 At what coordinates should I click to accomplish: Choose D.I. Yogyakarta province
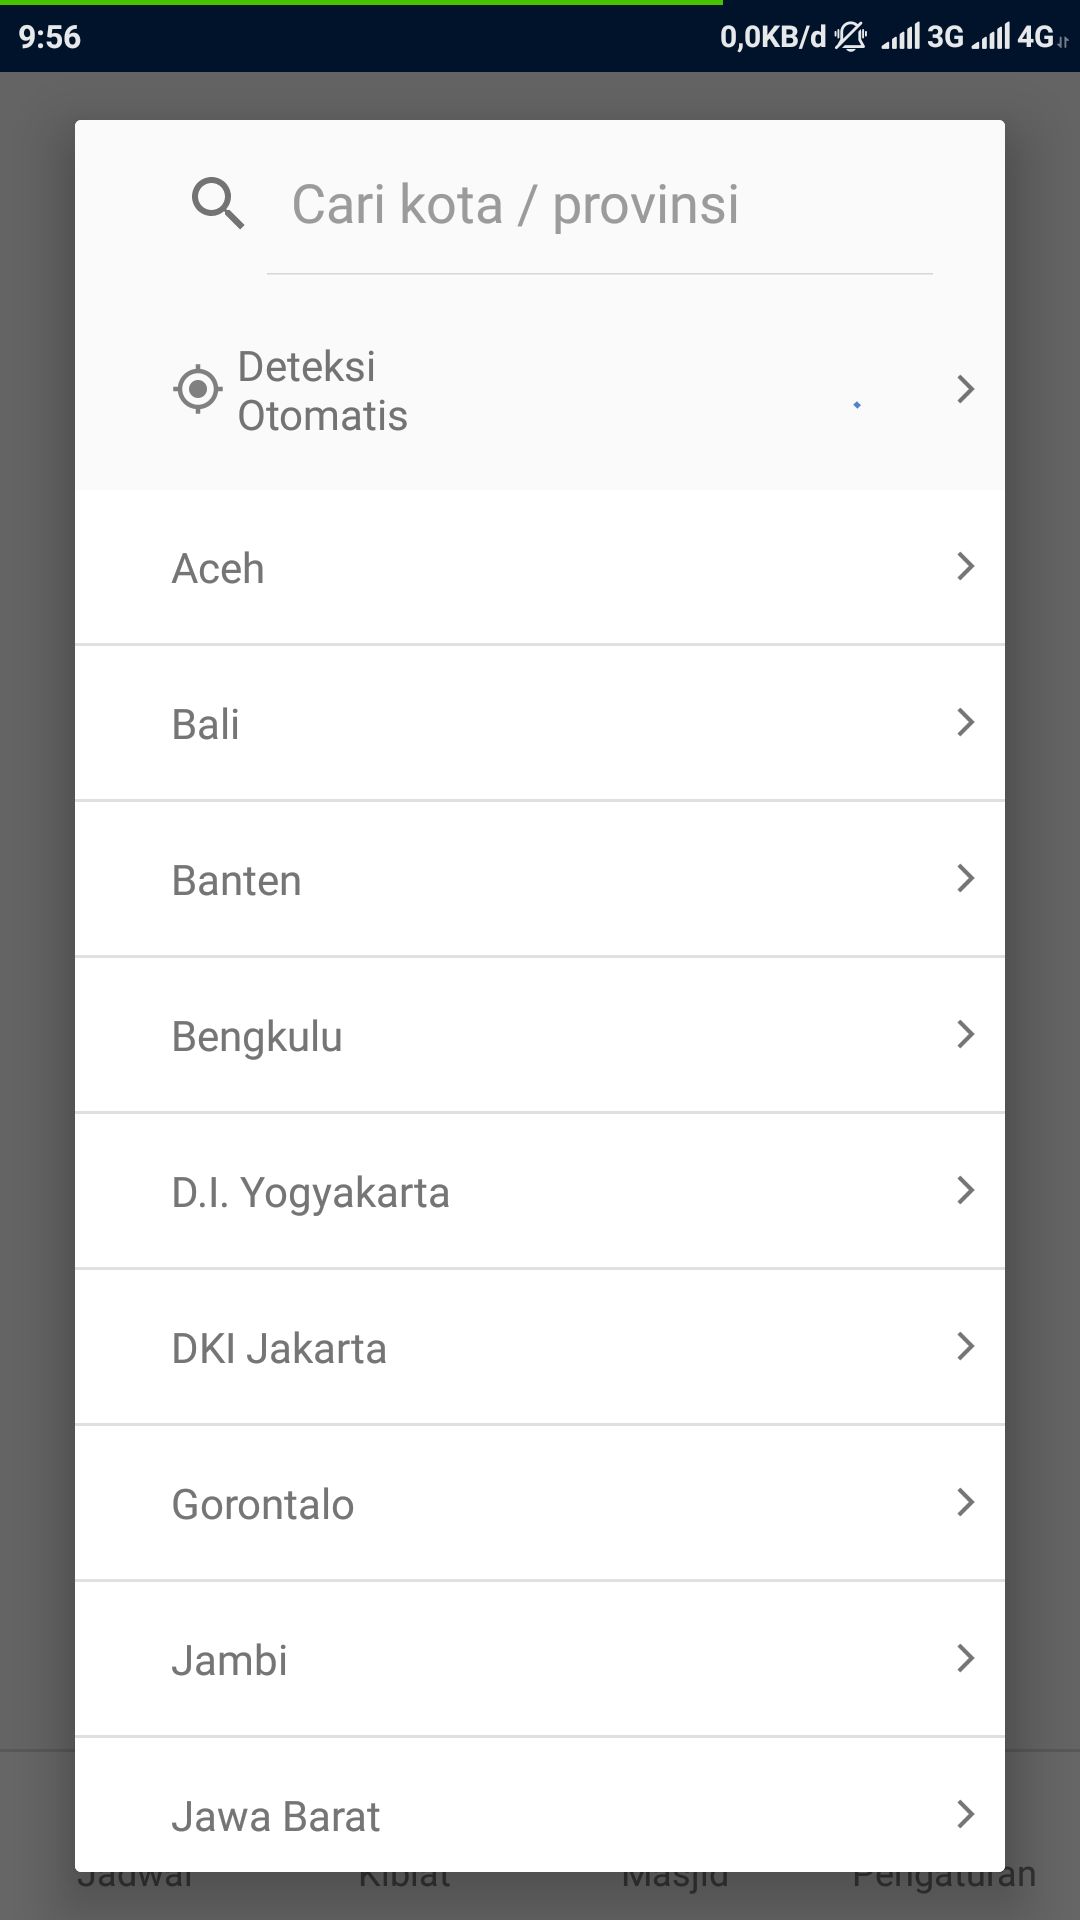(311, 1192)
